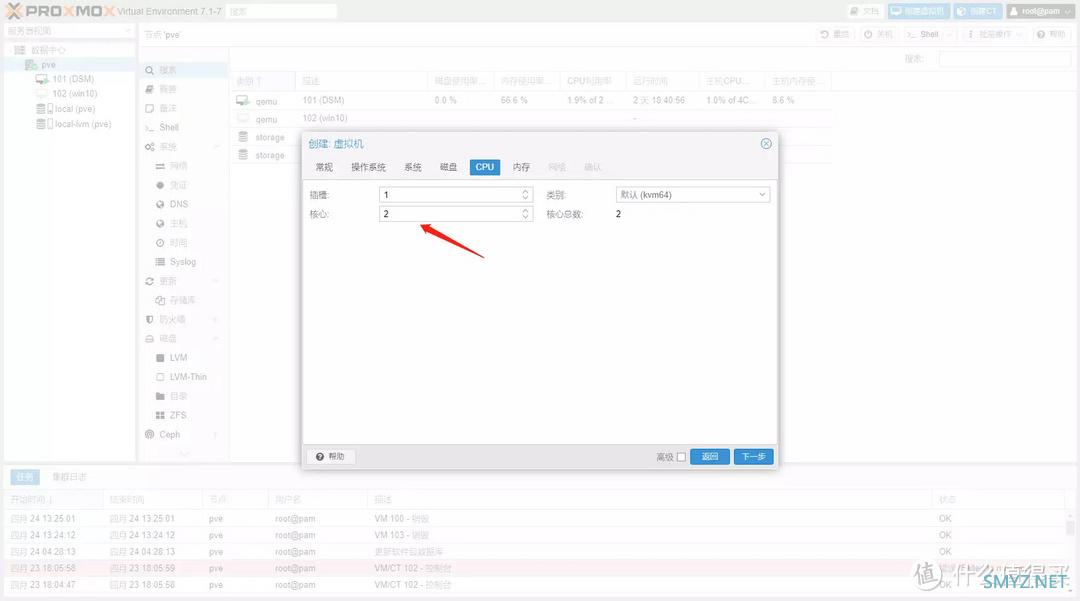
Task: Open the 类别 默认 (kvm64) dropdown
Action: (x=693, y=195)
